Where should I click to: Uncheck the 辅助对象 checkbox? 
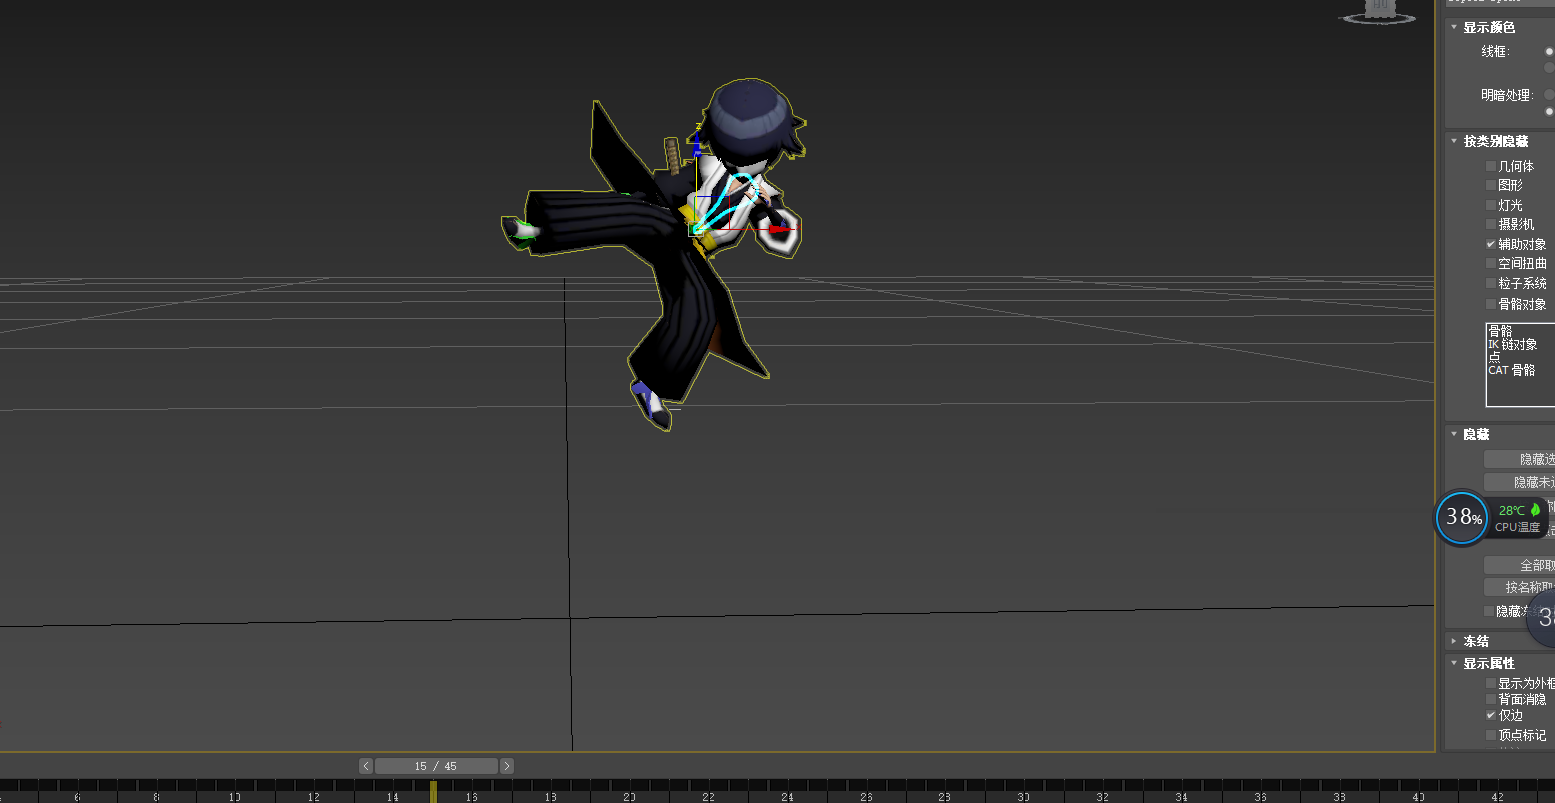tap(1490, 244)
